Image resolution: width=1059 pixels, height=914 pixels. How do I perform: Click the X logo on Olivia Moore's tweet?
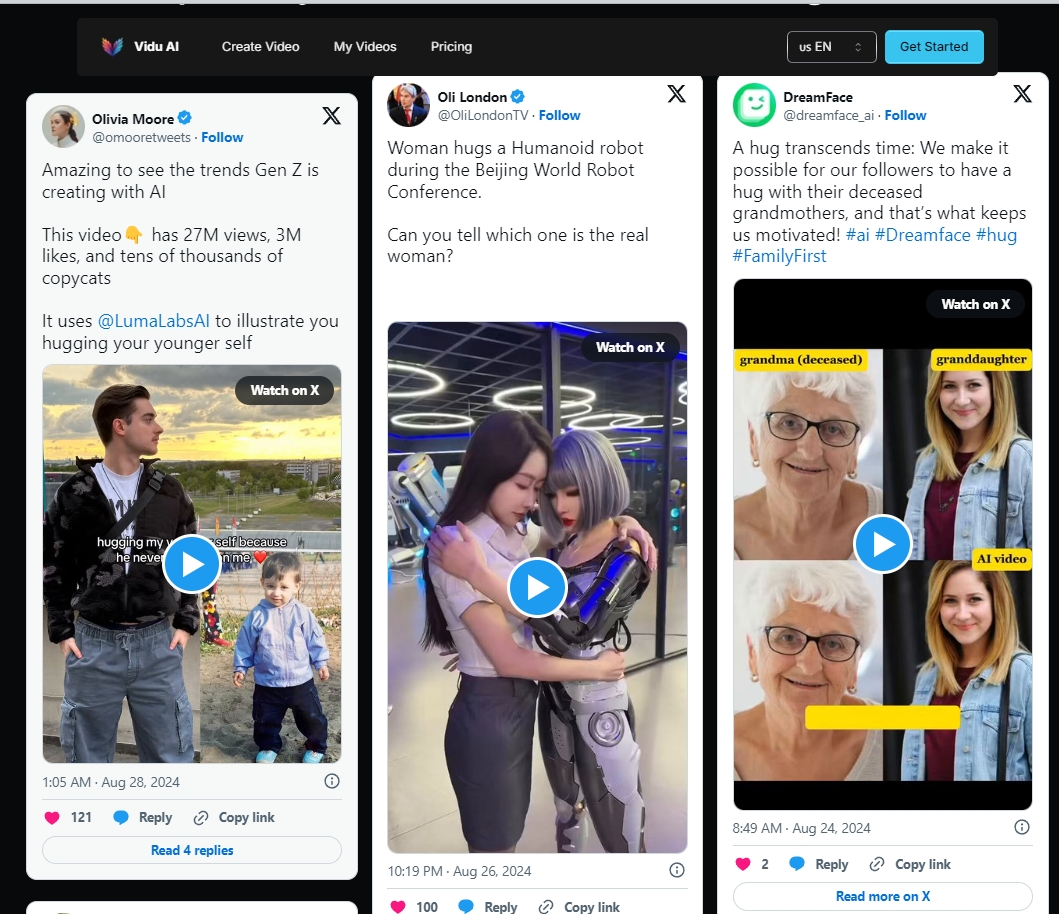tap(332, 116)
